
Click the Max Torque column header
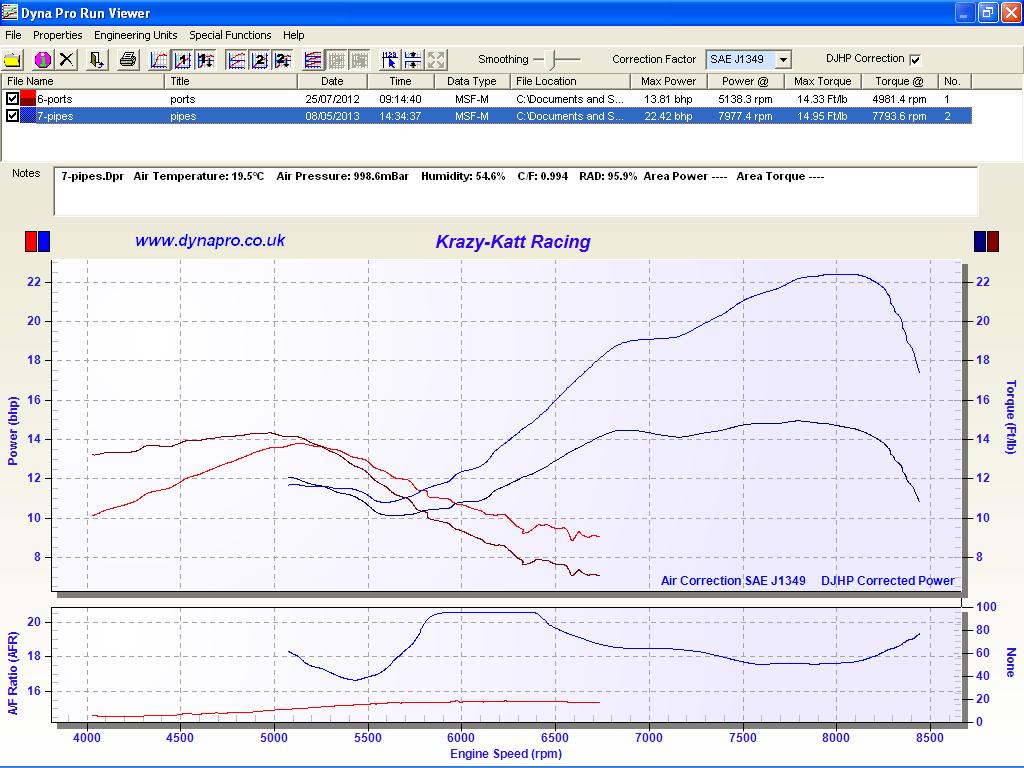tap(822, 81)
